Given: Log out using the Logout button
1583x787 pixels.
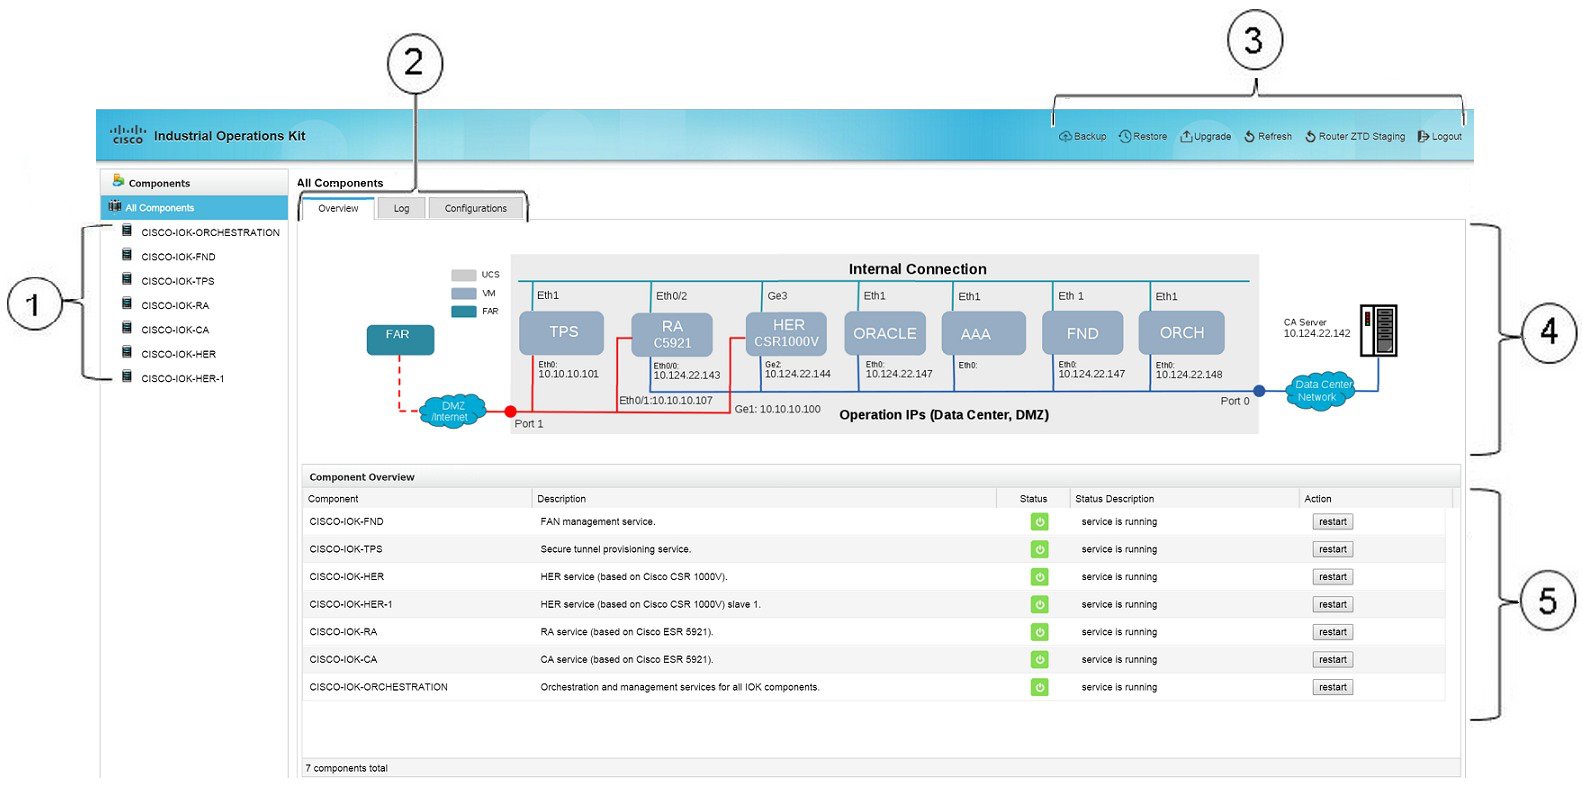Looking at the screenshot, I should click(1440, 136).
